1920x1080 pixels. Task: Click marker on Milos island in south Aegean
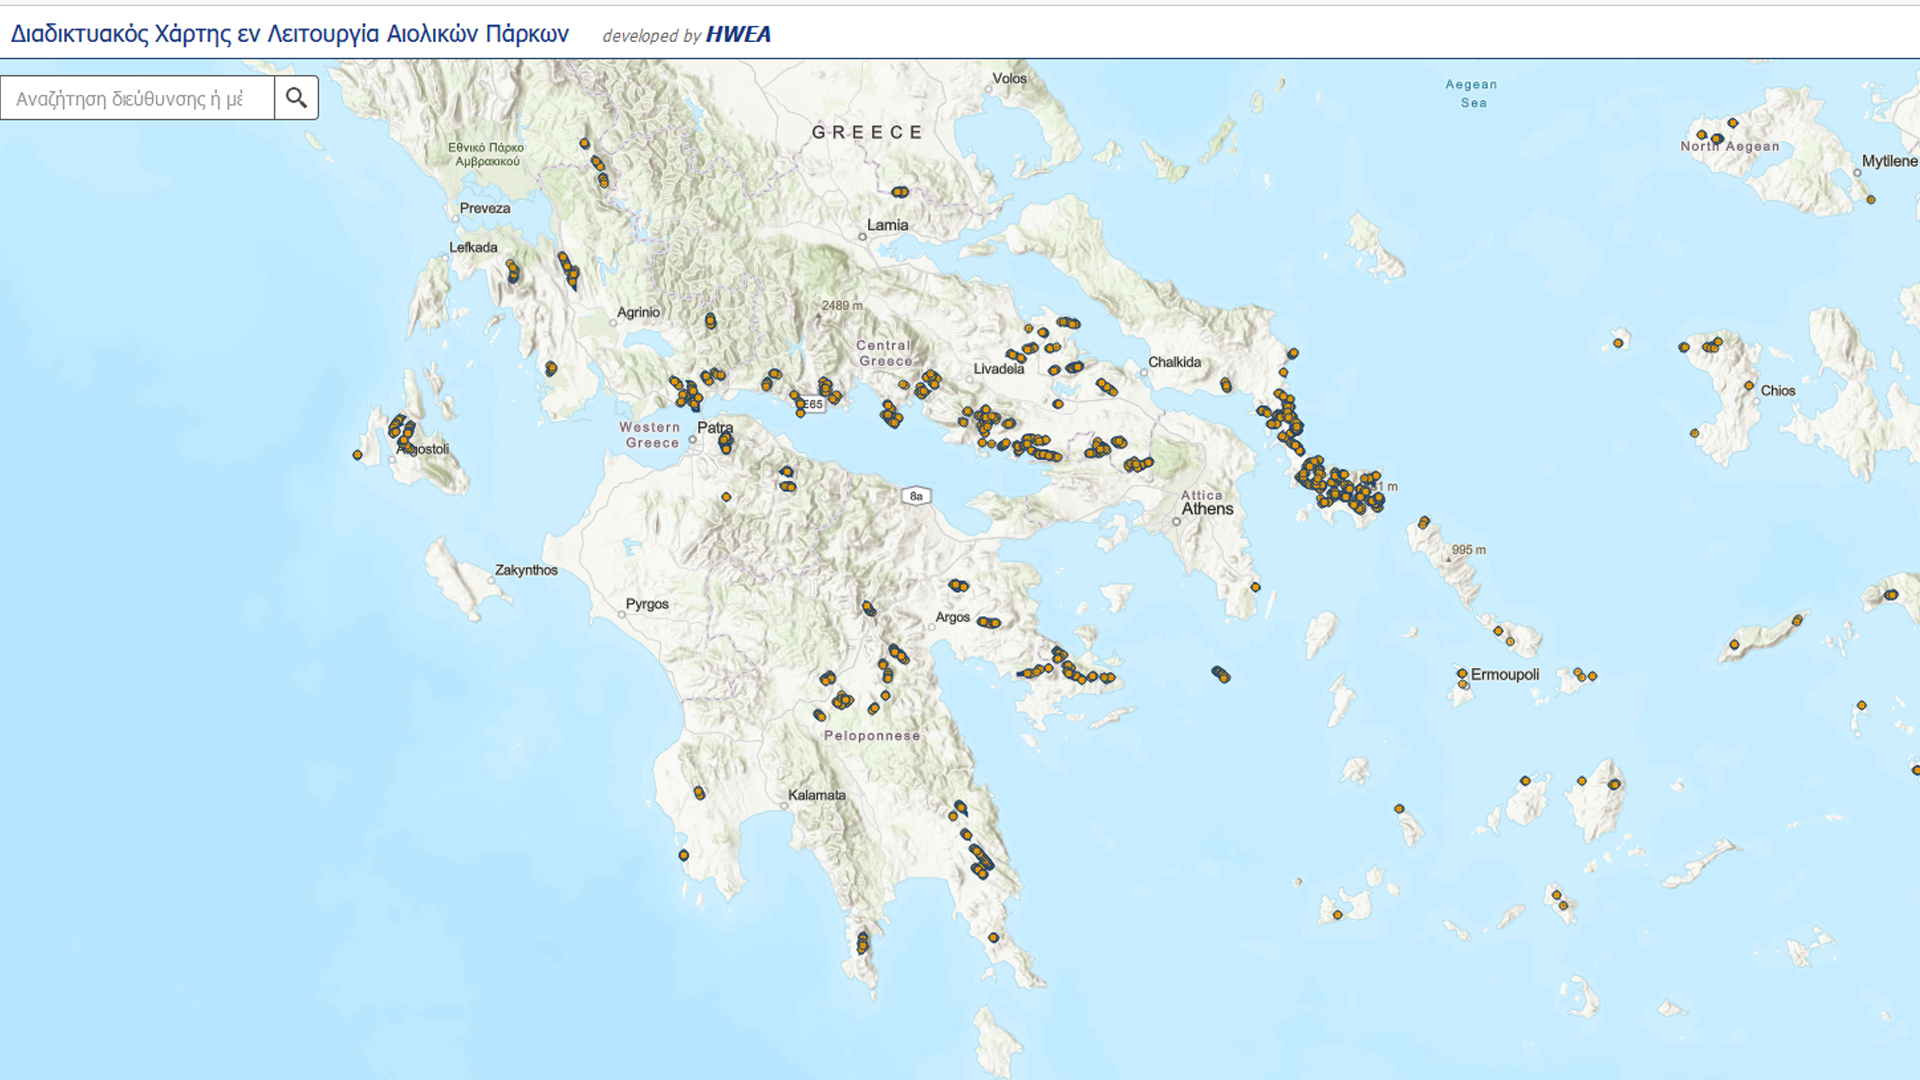1338,915
